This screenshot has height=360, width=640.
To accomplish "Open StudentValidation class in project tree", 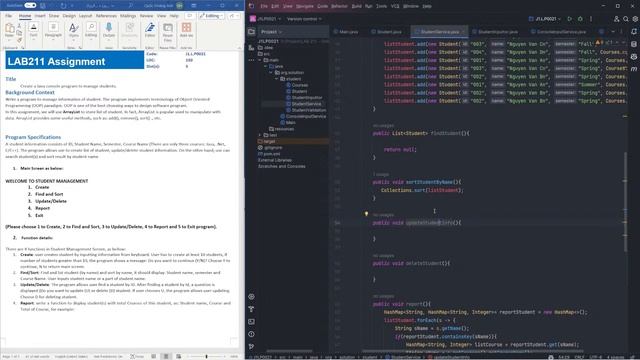I will tap(306, 110).
